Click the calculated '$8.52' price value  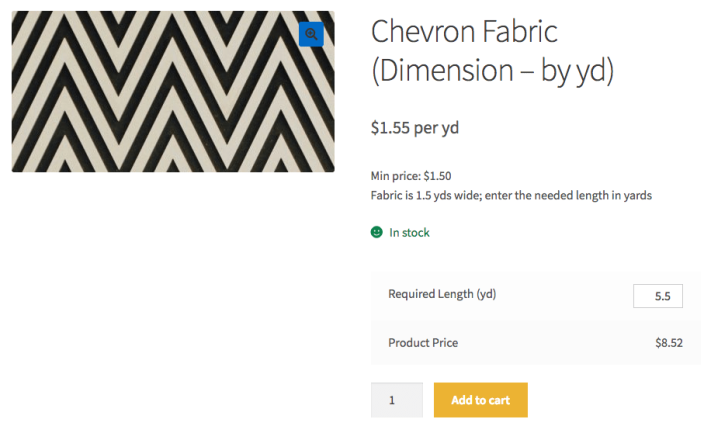tap(668, 343)
